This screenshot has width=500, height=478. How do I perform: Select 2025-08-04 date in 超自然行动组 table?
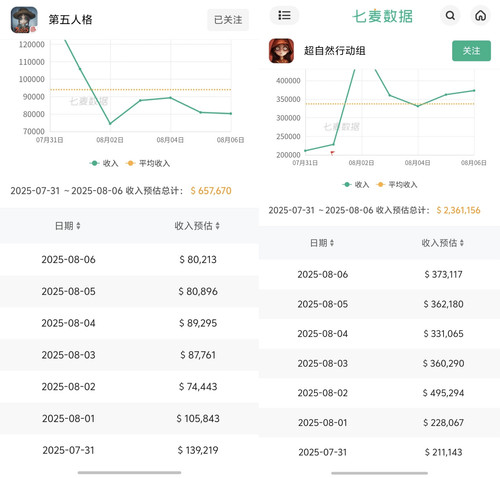323,334
